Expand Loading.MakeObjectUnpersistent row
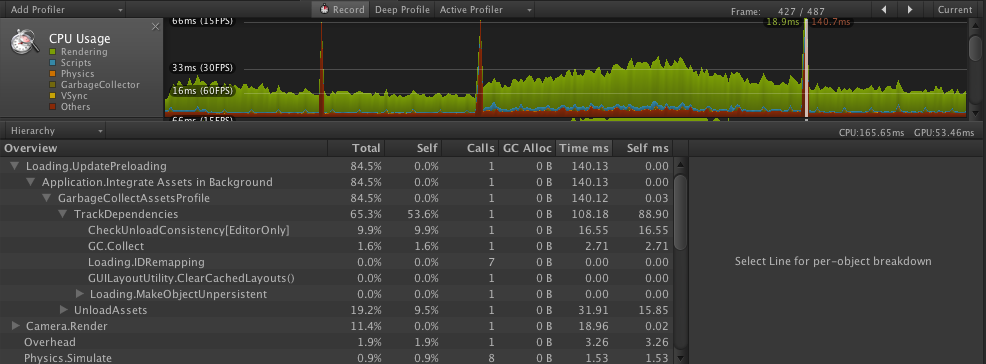This screenshot has height=364, width=986. pos(80,294)
